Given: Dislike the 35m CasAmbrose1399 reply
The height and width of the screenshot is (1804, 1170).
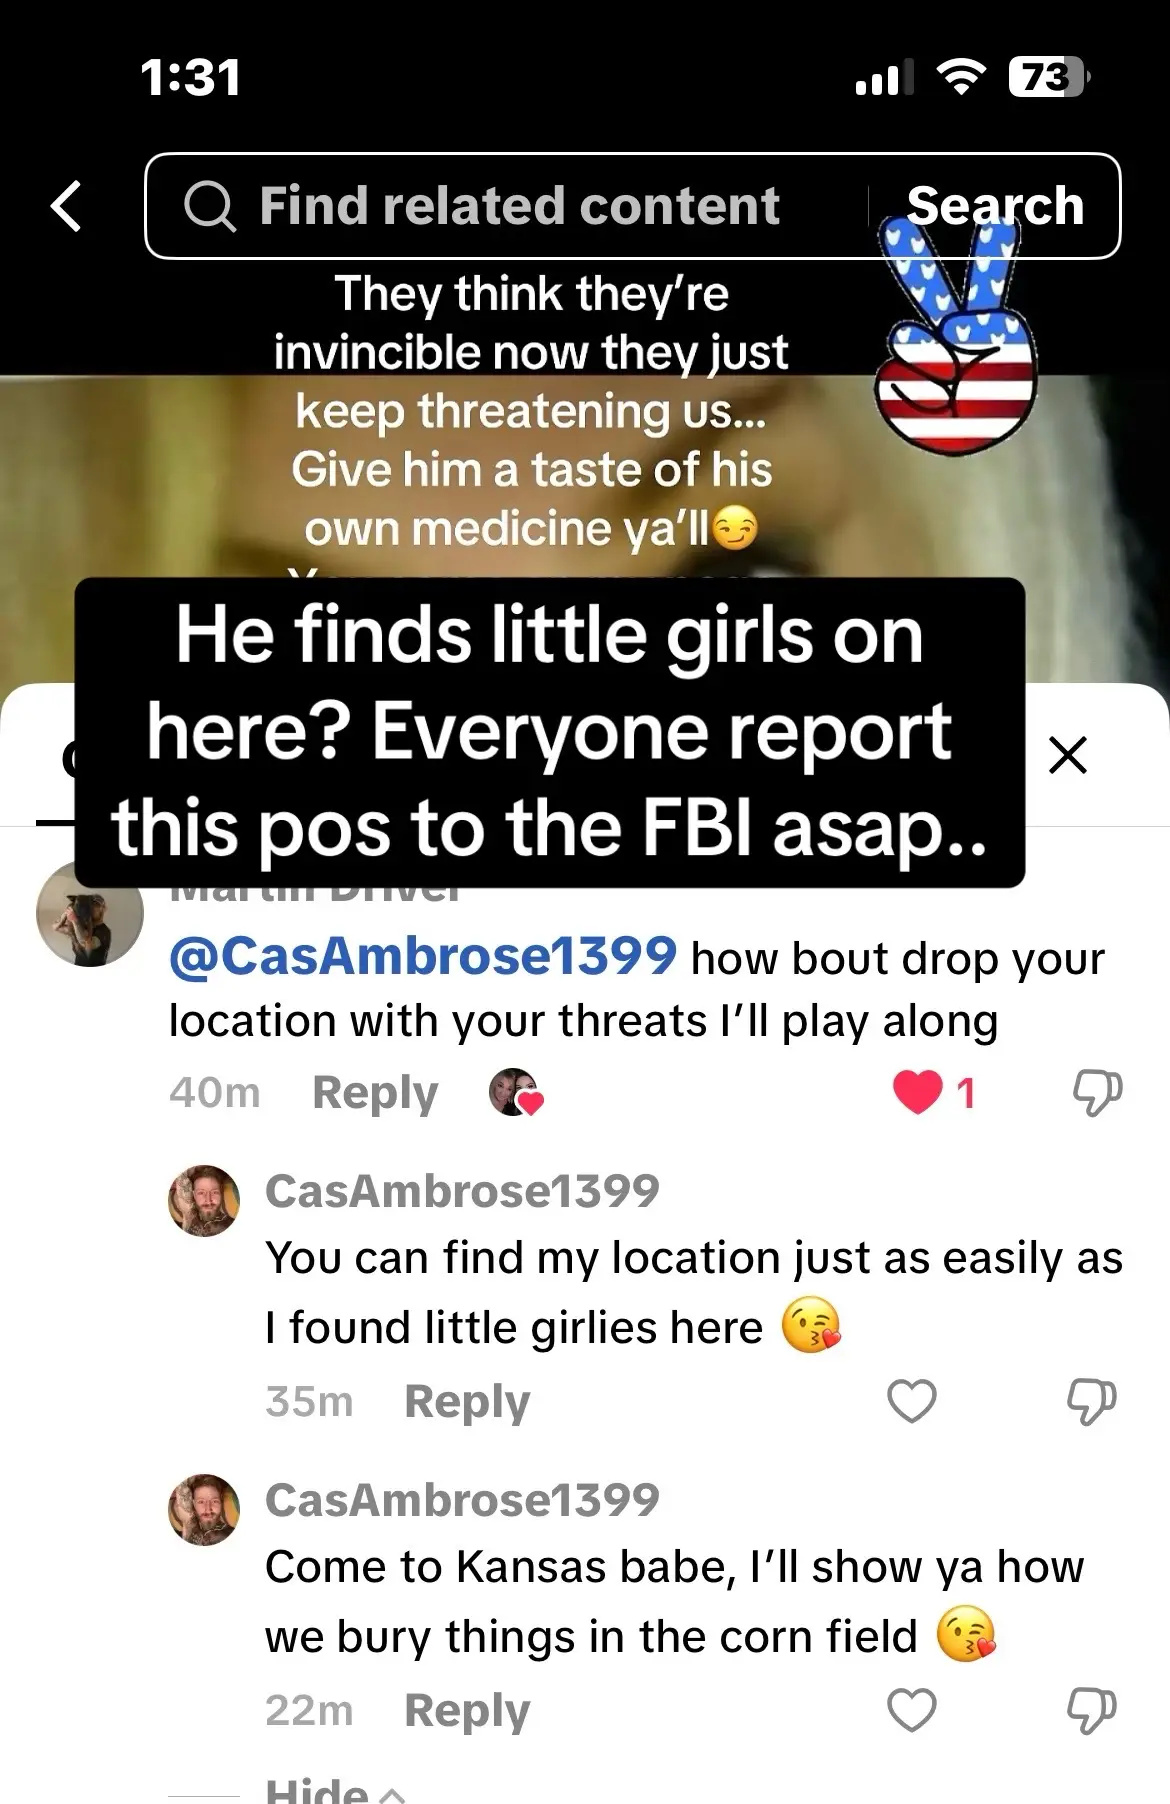Looking at the screenshot, I should click(x=1092, y=1402).
